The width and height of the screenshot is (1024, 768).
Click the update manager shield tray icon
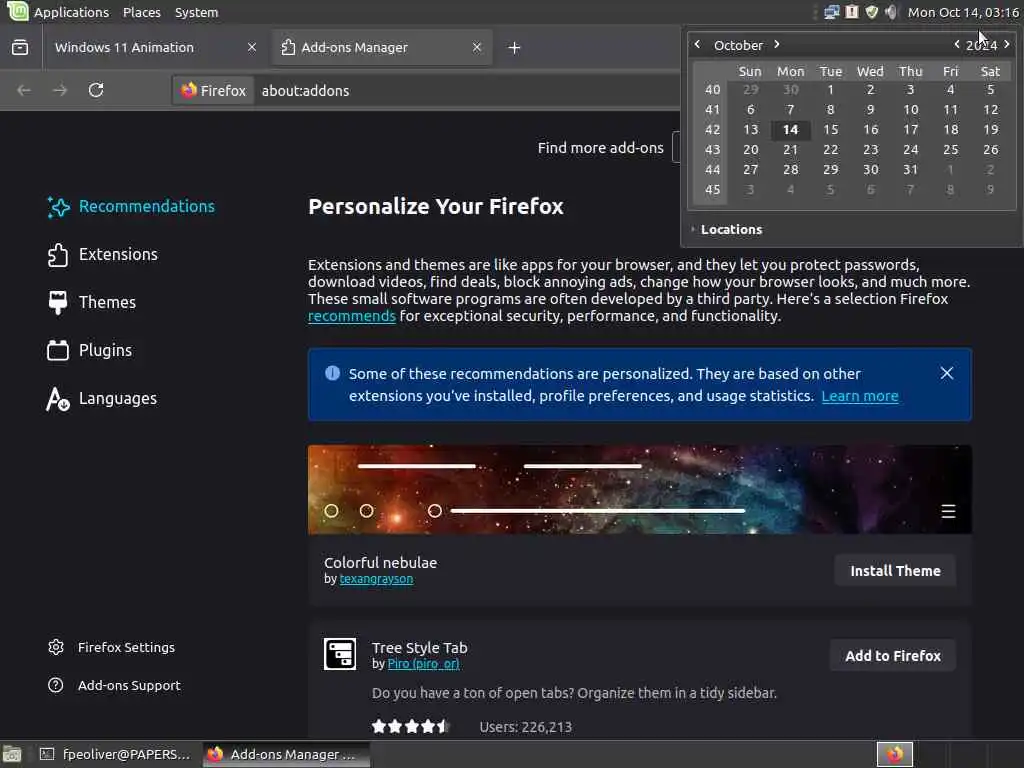[872, 12]
